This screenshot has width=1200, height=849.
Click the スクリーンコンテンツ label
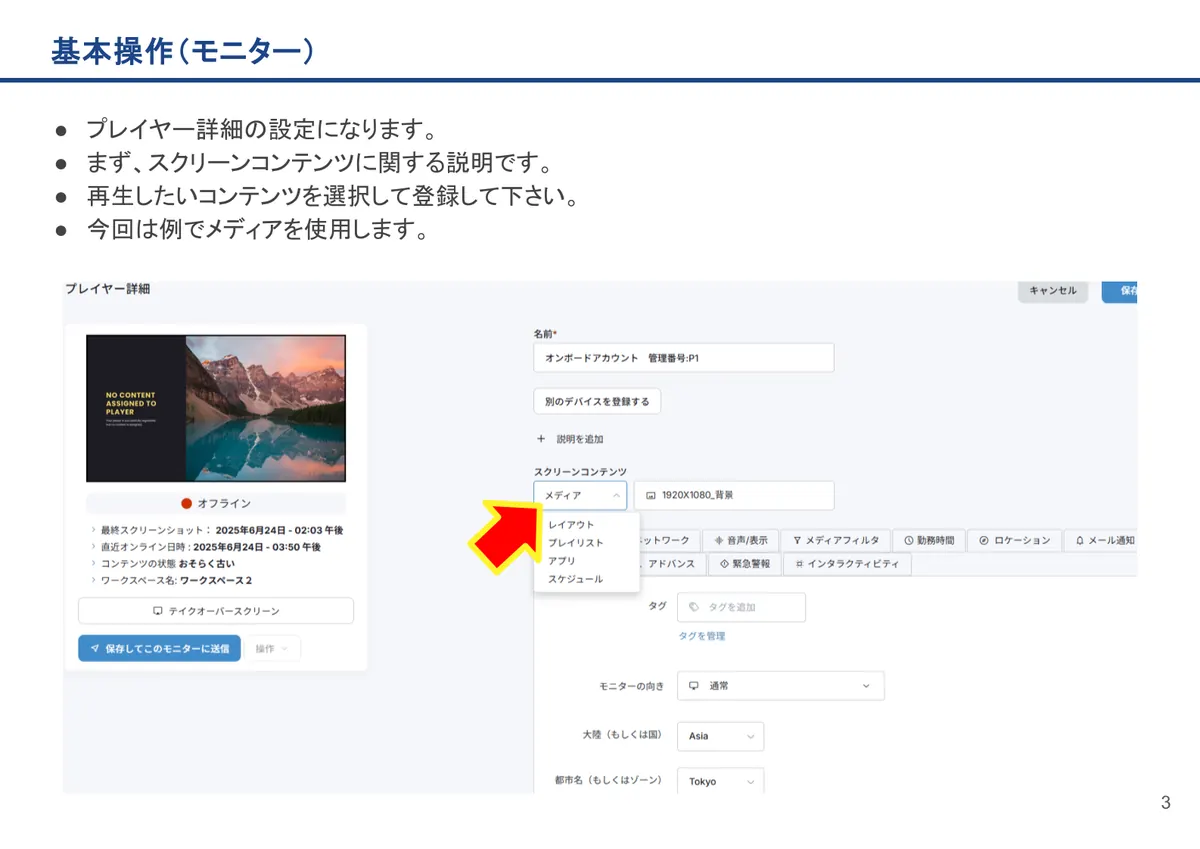(580, 471)
